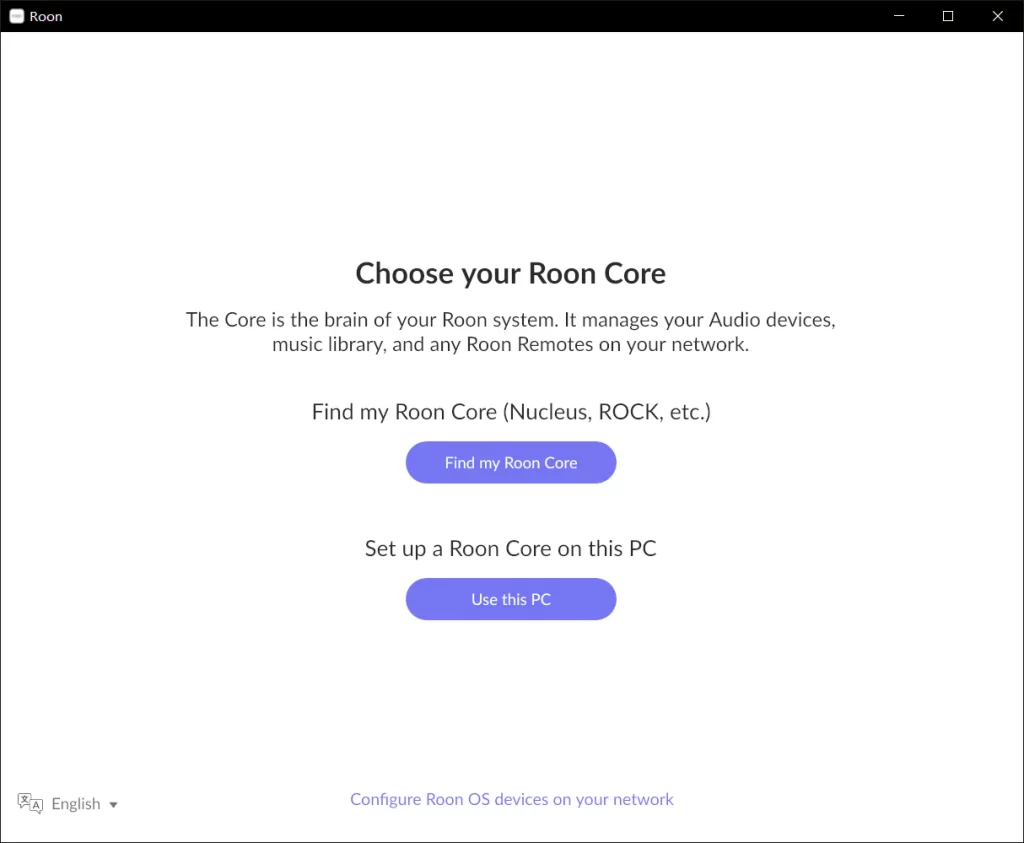Close the Roon window
Viewport: 1024px width, 843px height.
[x=998, y=16]
